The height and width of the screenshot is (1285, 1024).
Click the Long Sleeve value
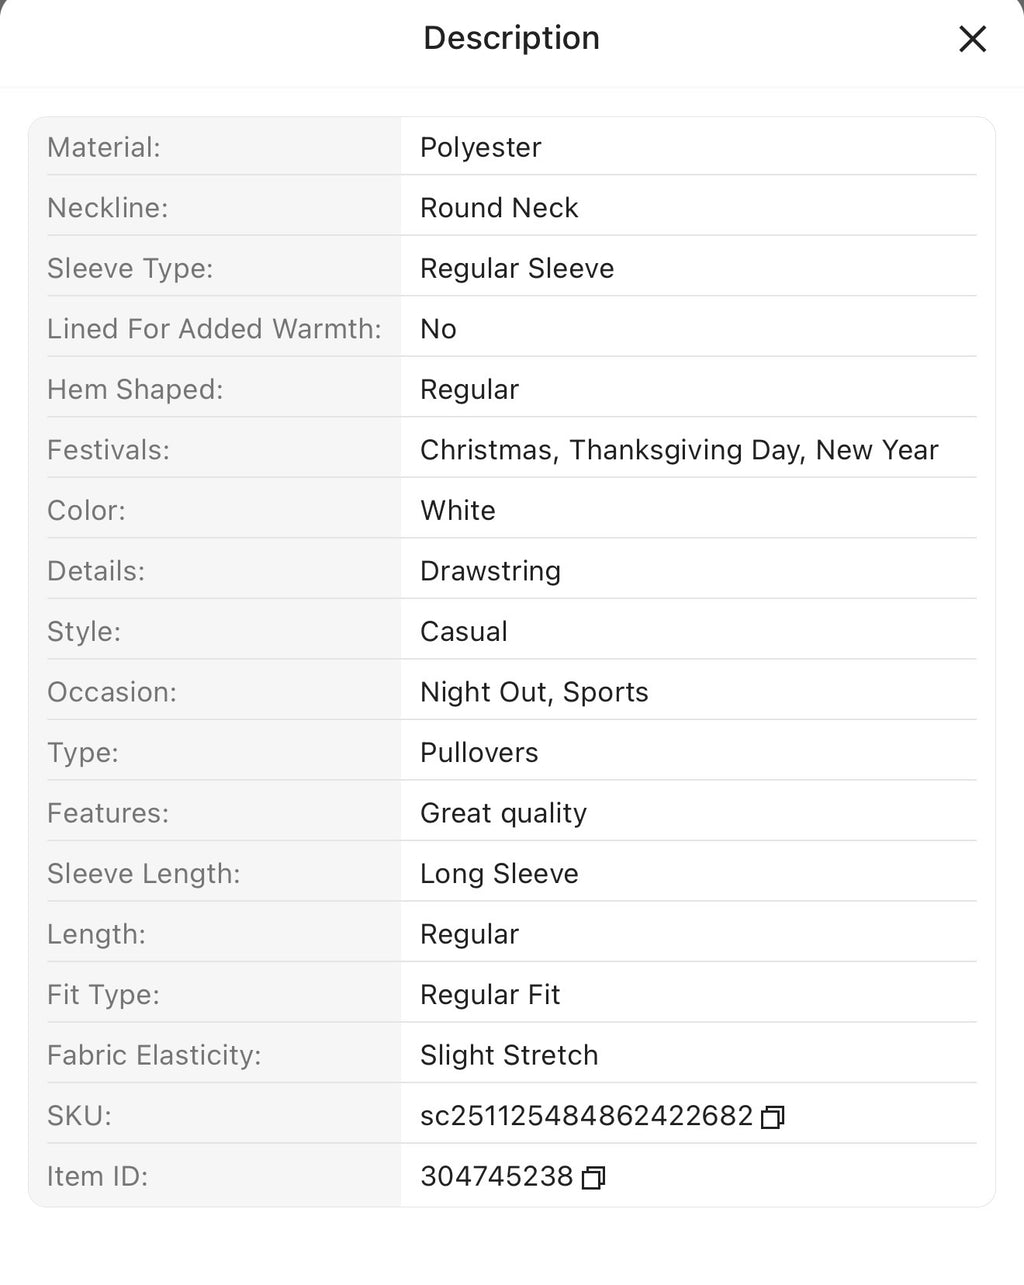click(x=499, y=874)
